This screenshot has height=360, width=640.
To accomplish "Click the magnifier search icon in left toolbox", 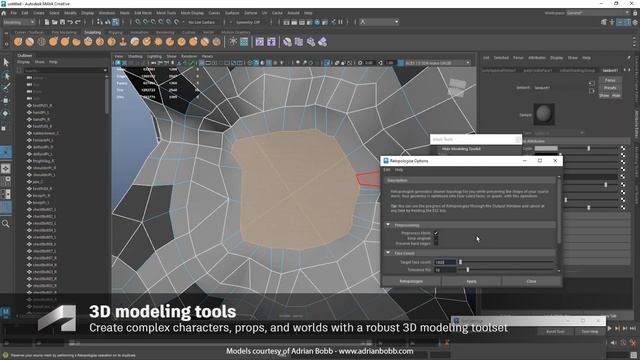I will [6, 224].
